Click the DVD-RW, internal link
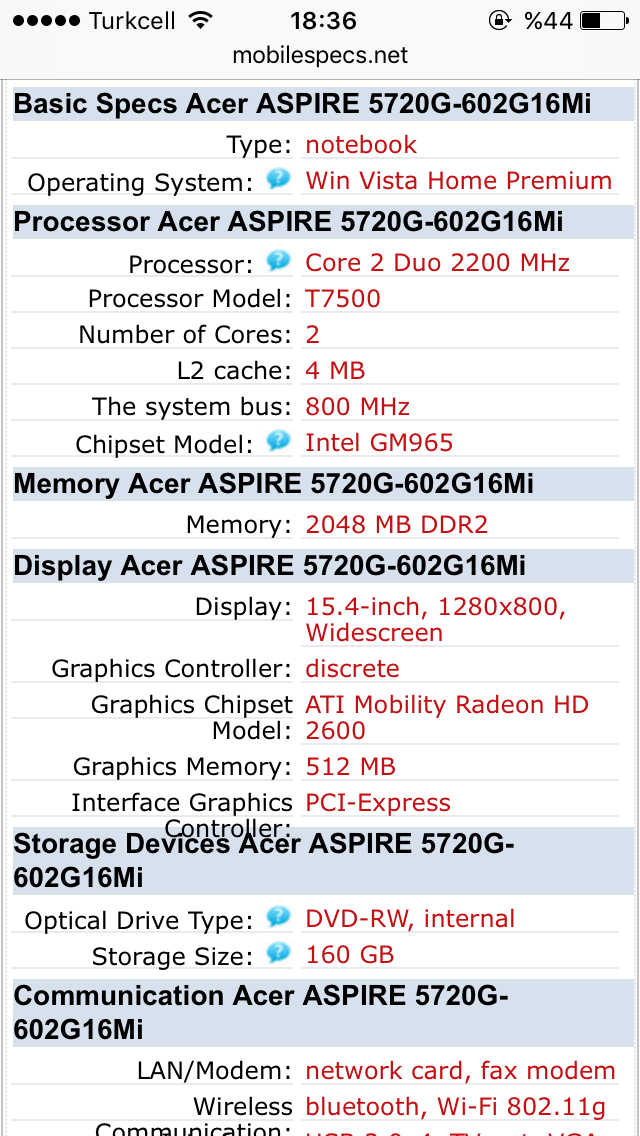 [410, 919]
